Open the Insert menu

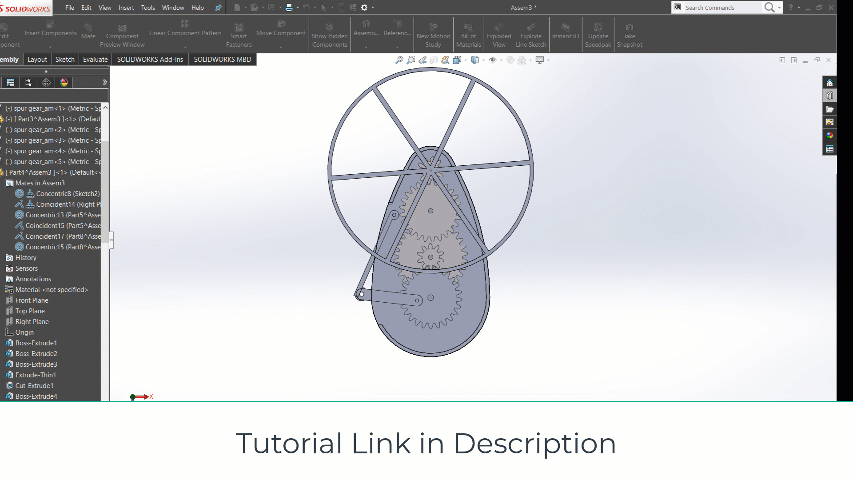click(x=126, y=8)
